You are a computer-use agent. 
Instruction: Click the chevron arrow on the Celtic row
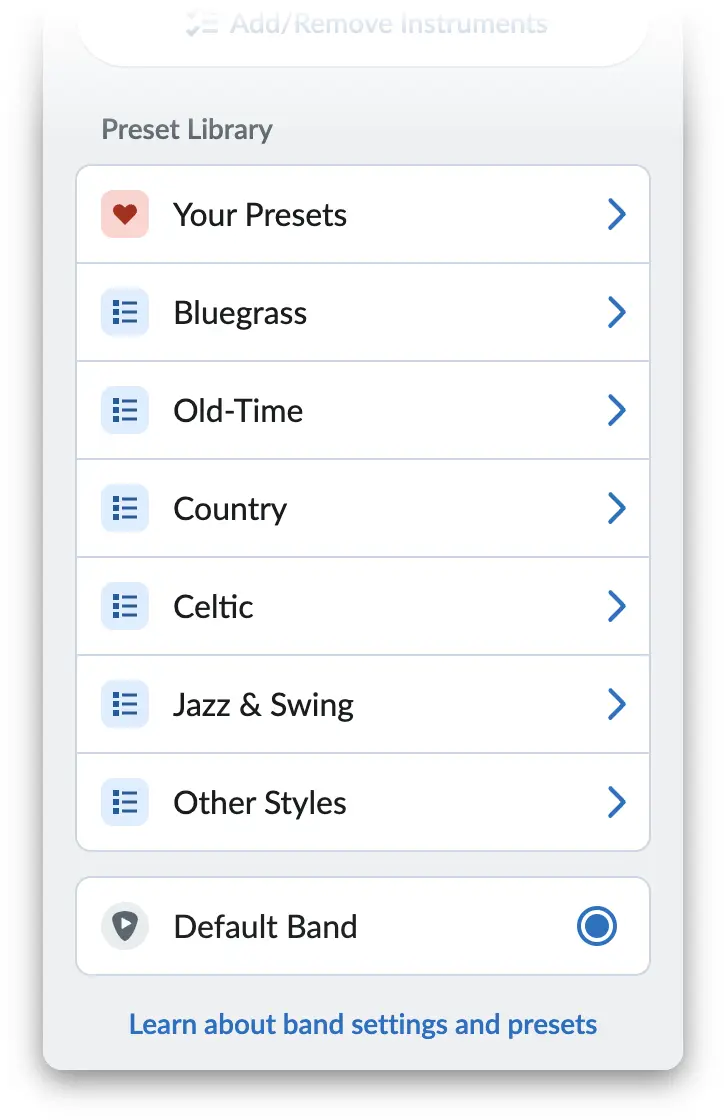point(617,607)
